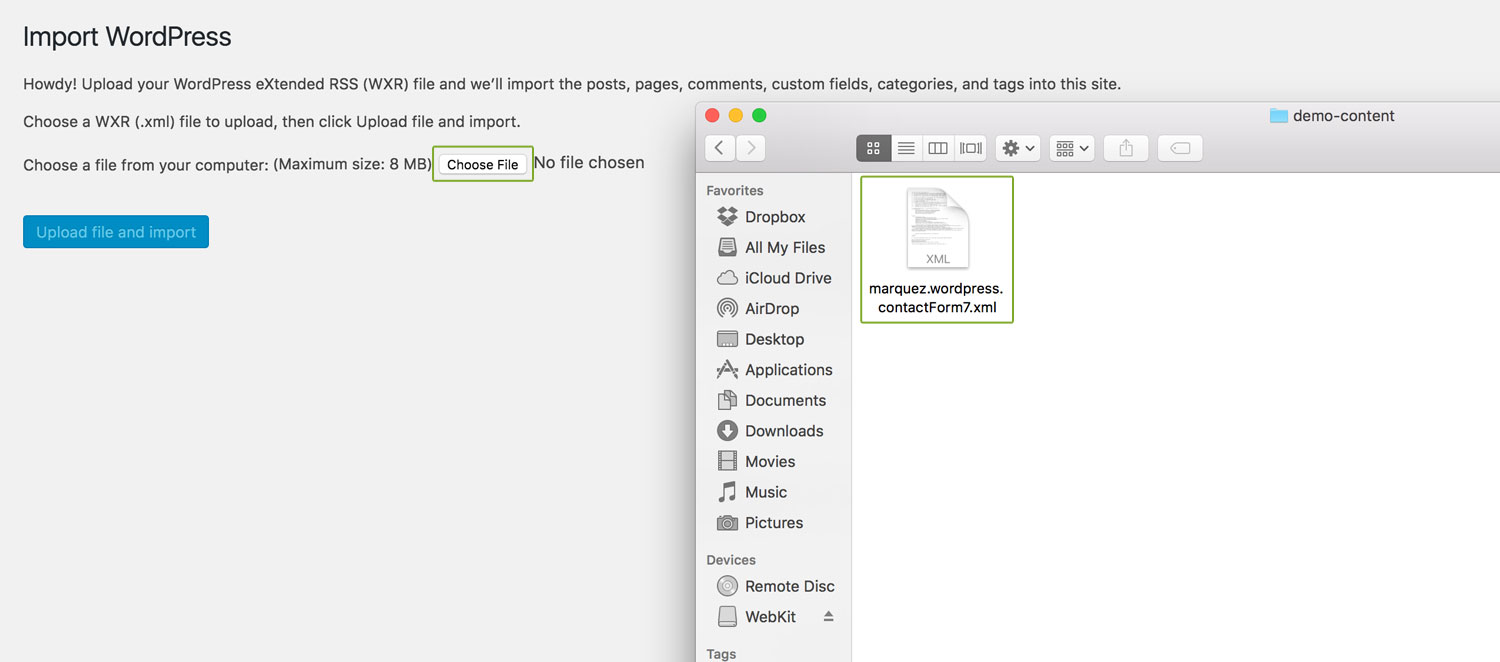Screen dimensions: 1500x662
Task: Select All My Files in sidebar
Action: click(773, 247)
